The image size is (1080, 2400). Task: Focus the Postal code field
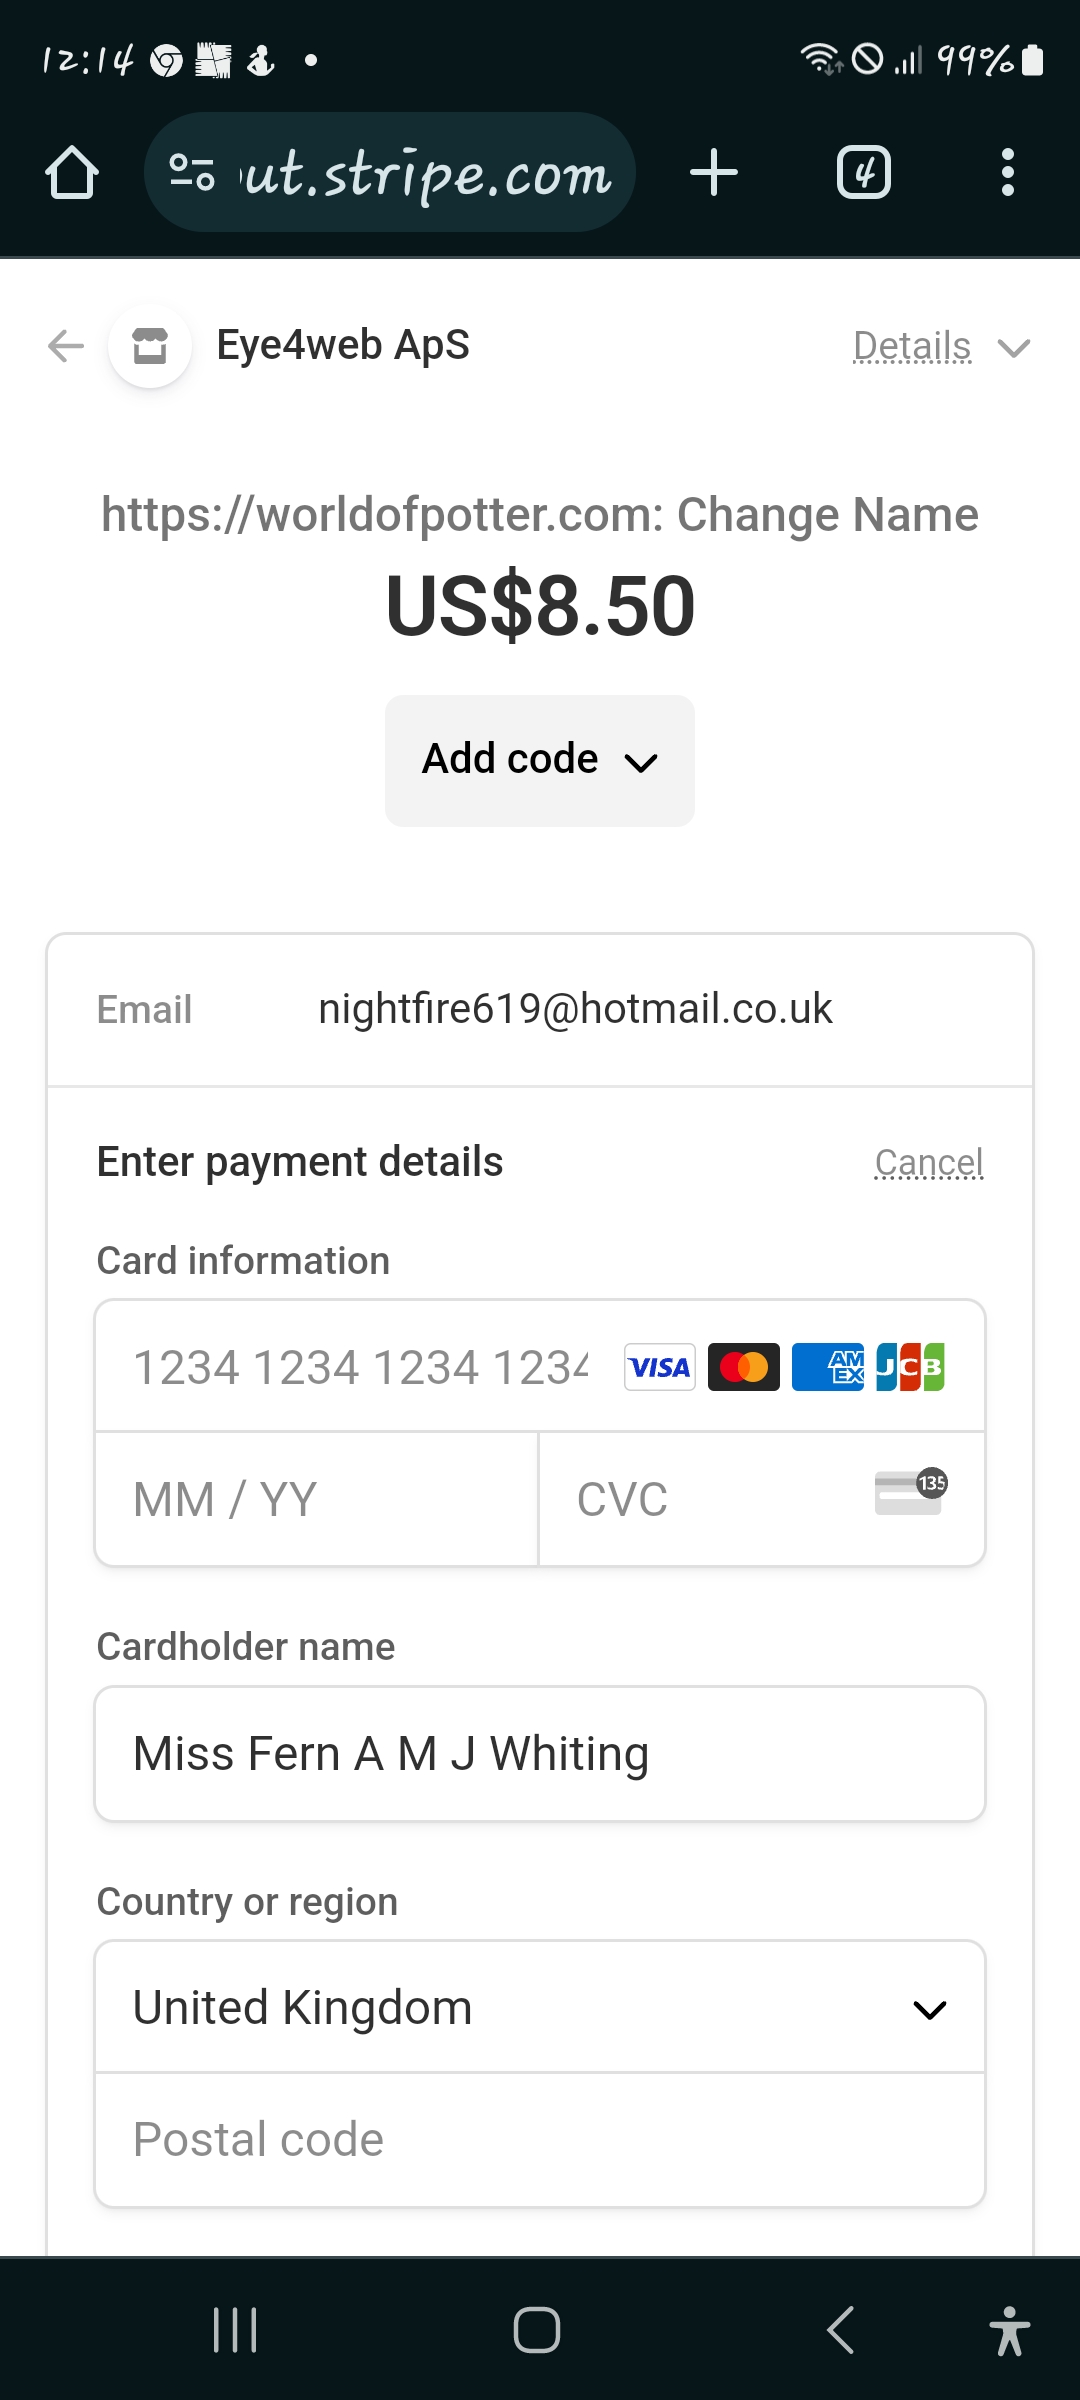(x=540, y=2140)
